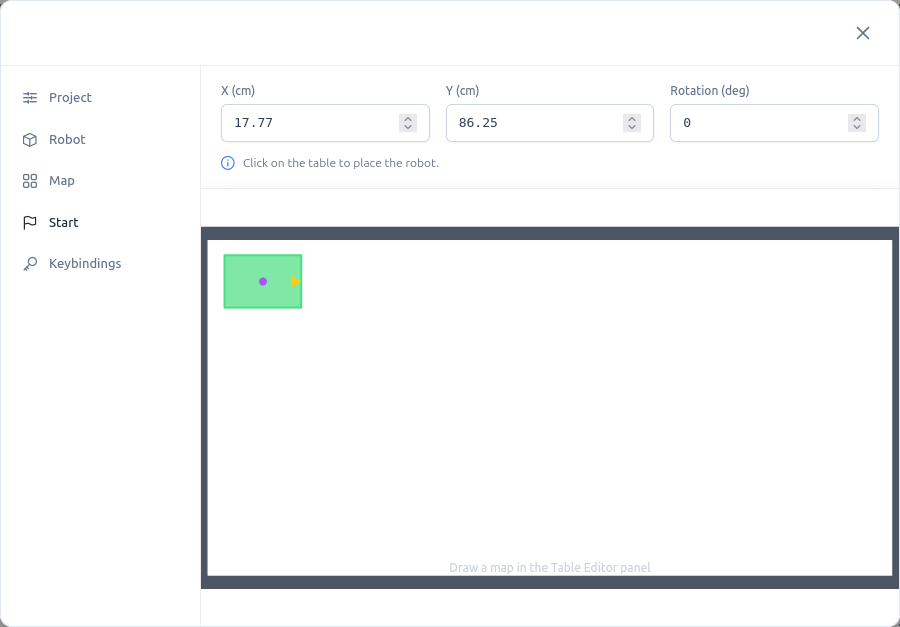This screenshot has width=900, height=627.
Task: Open the Robot configuration page
Action: (x=67, y=139)
